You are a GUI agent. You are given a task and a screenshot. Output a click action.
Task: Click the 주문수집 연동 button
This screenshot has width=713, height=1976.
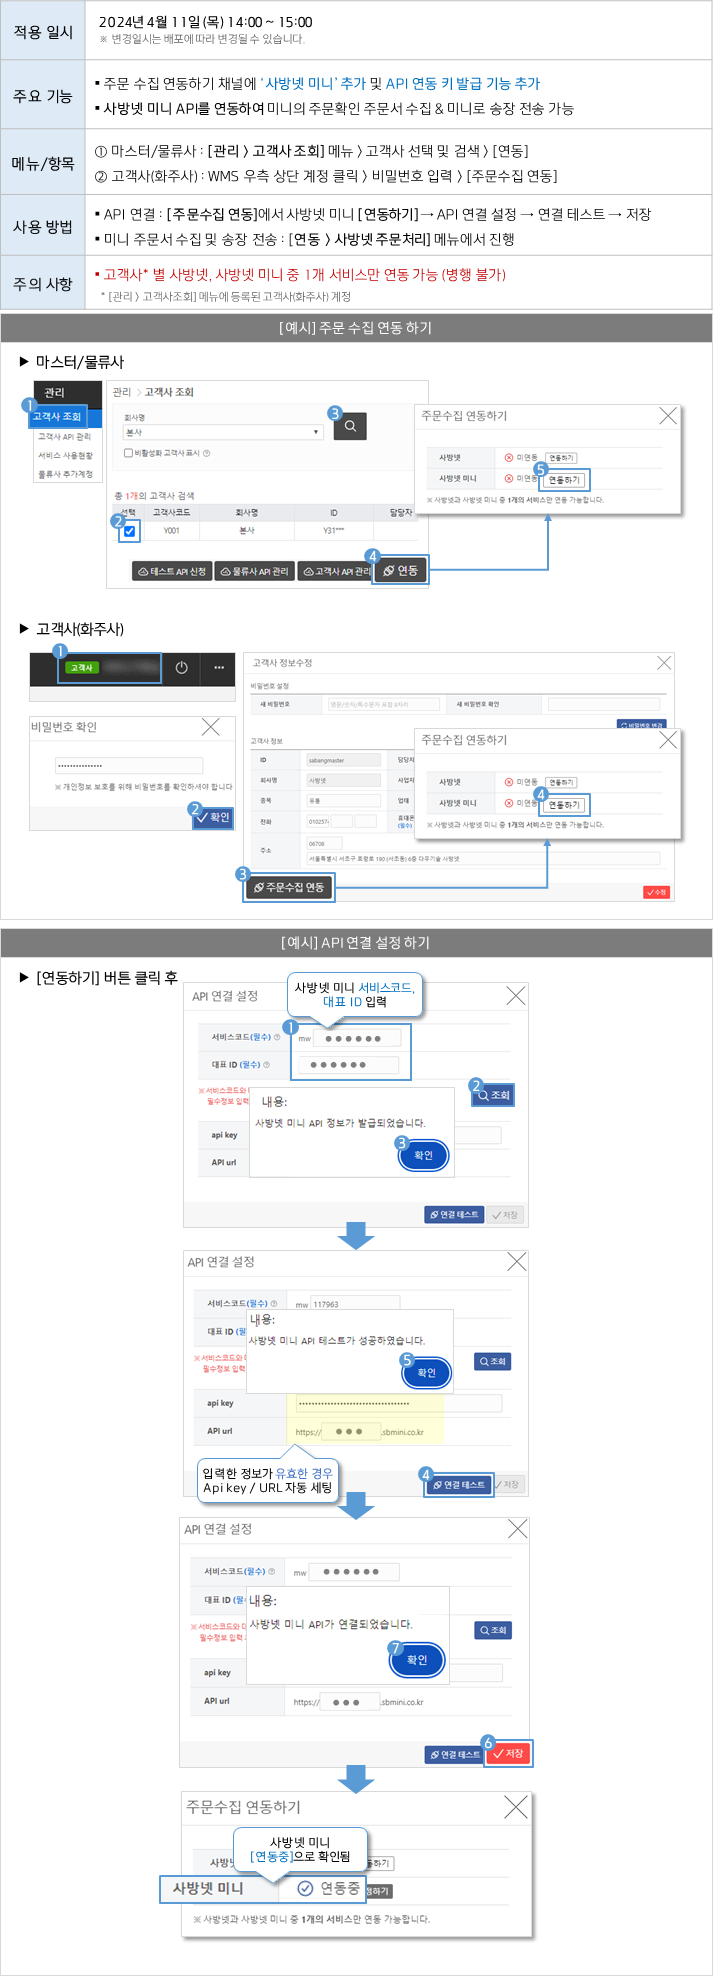(289, 887)
